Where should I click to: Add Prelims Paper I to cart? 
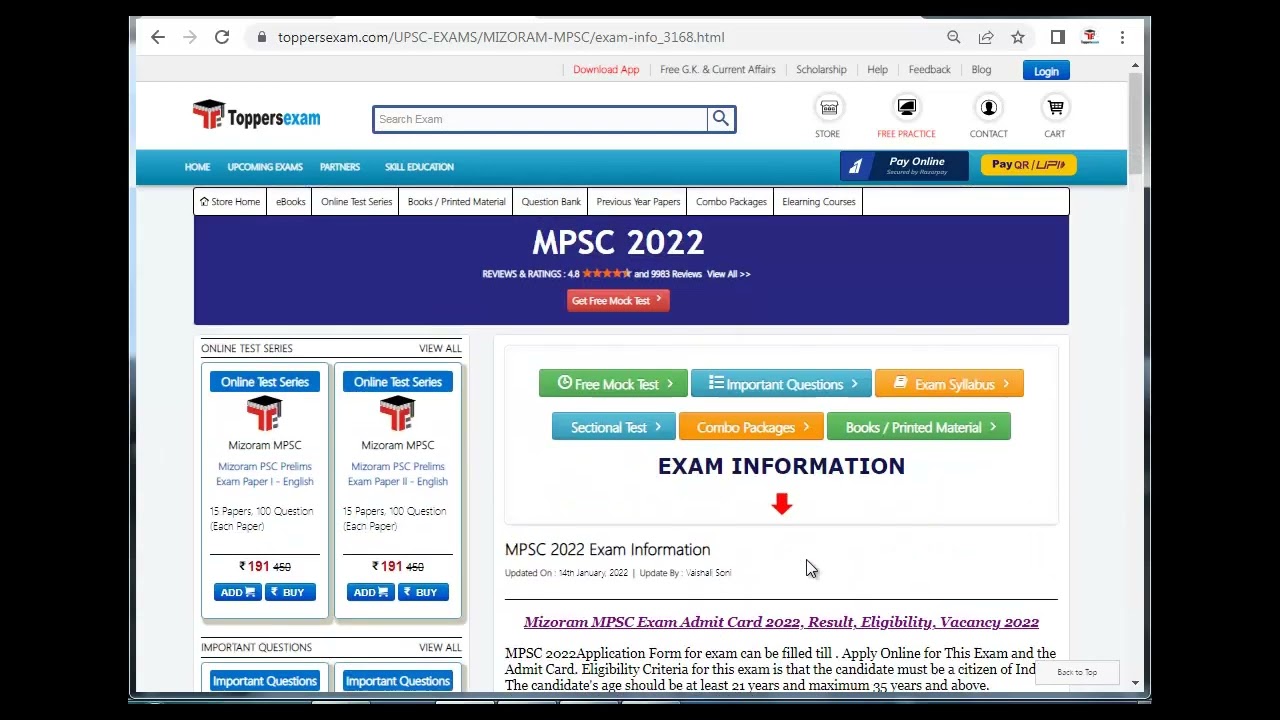(238, 592)
